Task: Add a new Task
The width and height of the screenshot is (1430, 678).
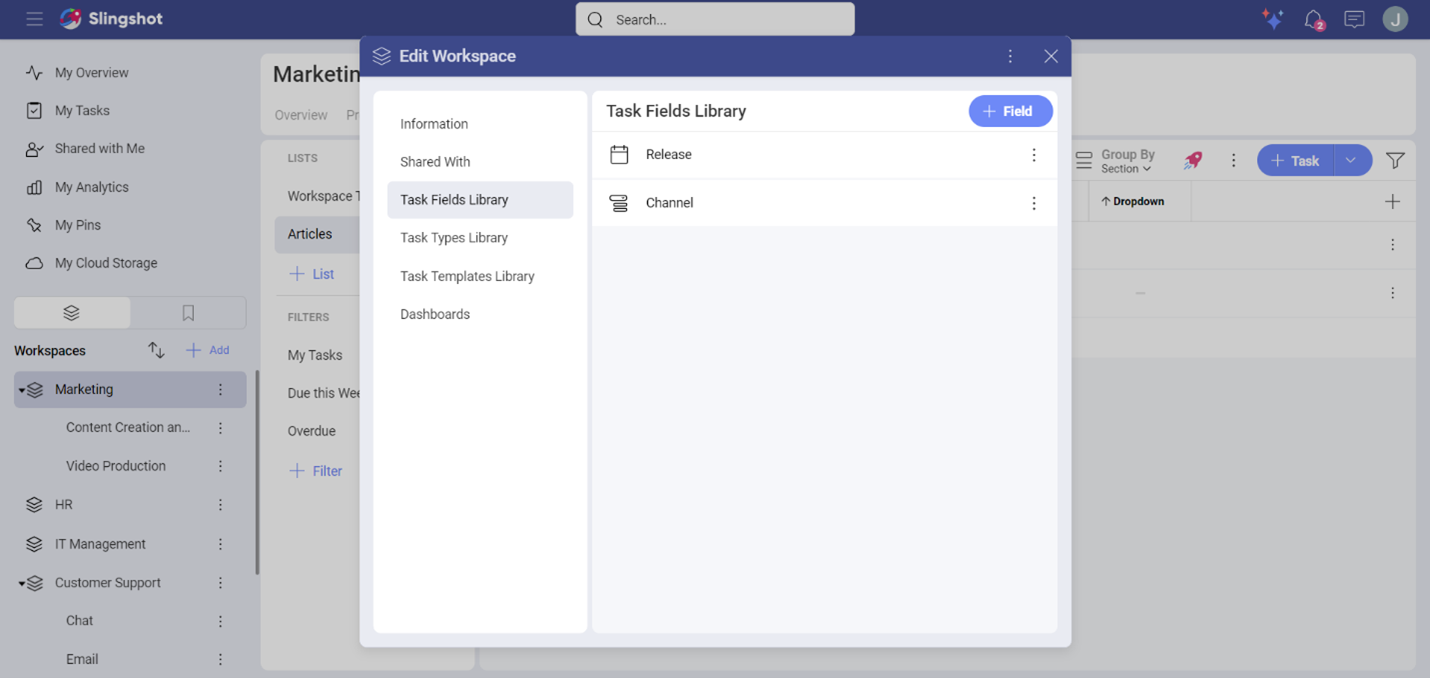Action: 1295,160
